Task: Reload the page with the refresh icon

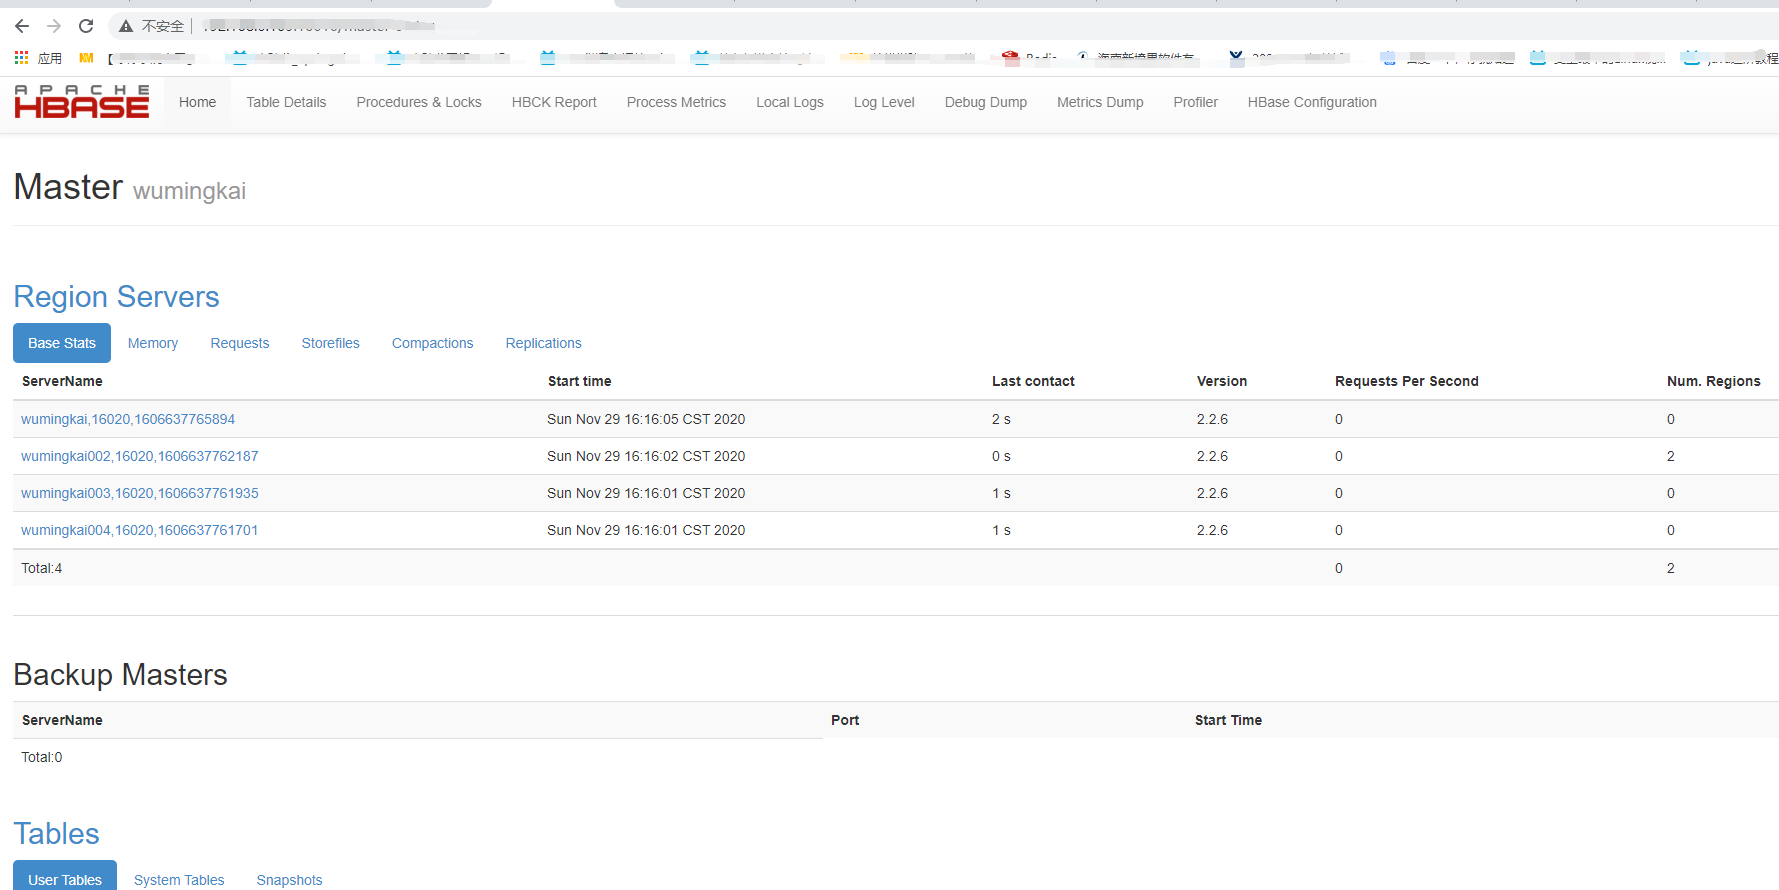Action: click(x=86, y=26)
